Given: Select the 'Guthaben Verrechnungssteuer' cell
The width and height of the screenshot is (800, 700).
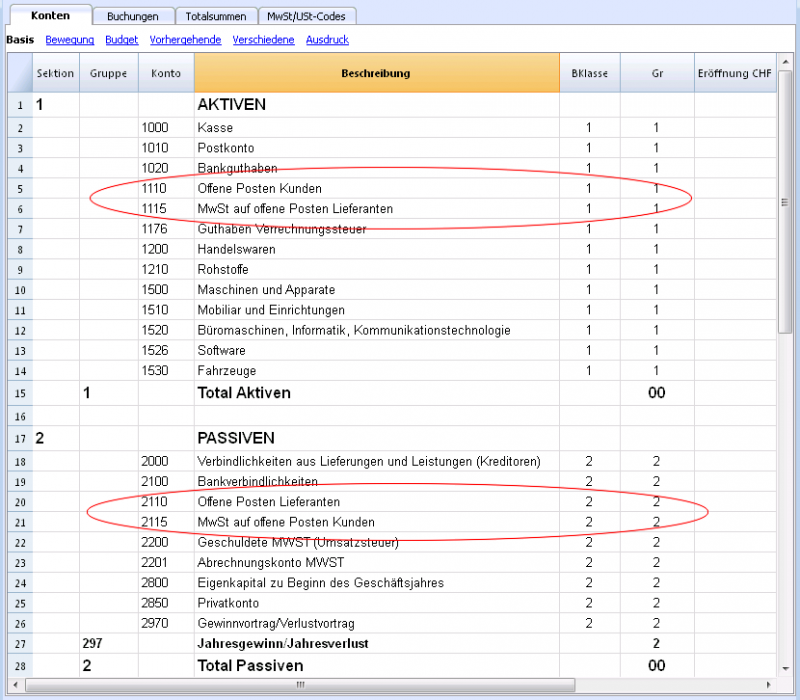Looking at the screenshot, I should 377,229.
